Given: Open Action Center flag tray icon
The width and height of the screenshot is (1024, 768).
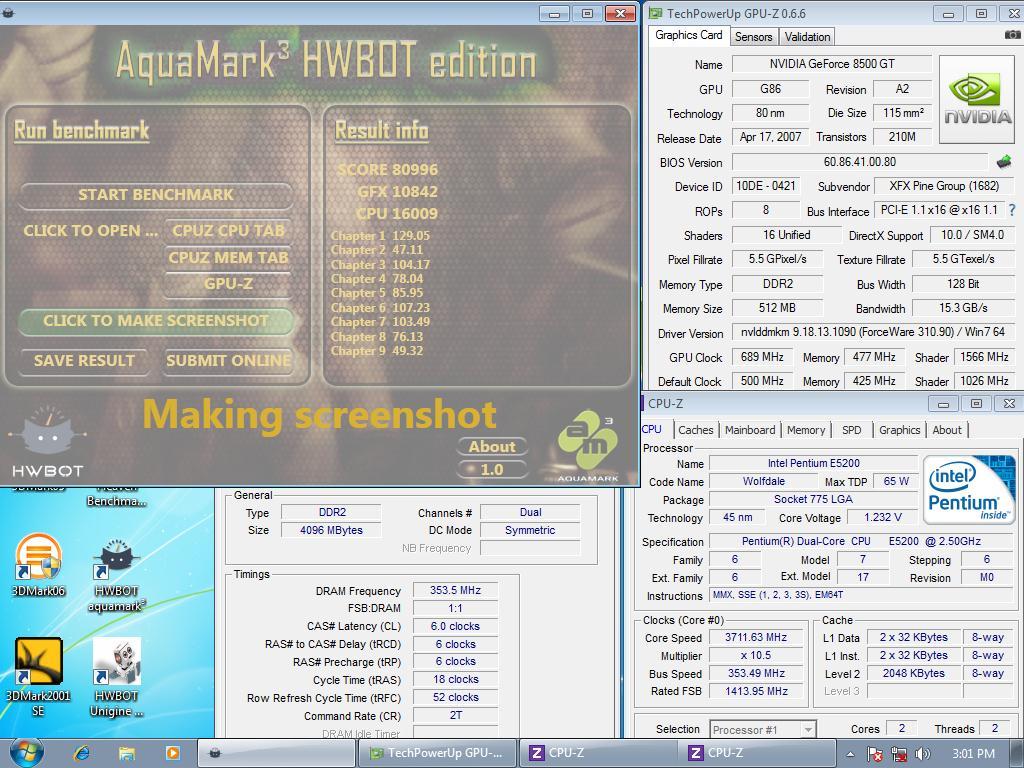Looking at the screenshot, I should 875,754.
